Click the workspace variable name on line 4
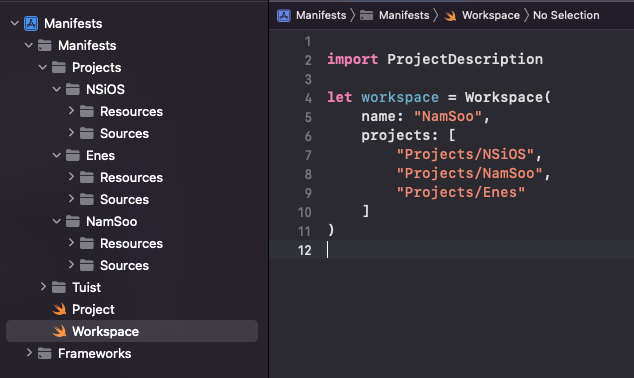The height and width of the screenshot is (378, 634). 400,97
